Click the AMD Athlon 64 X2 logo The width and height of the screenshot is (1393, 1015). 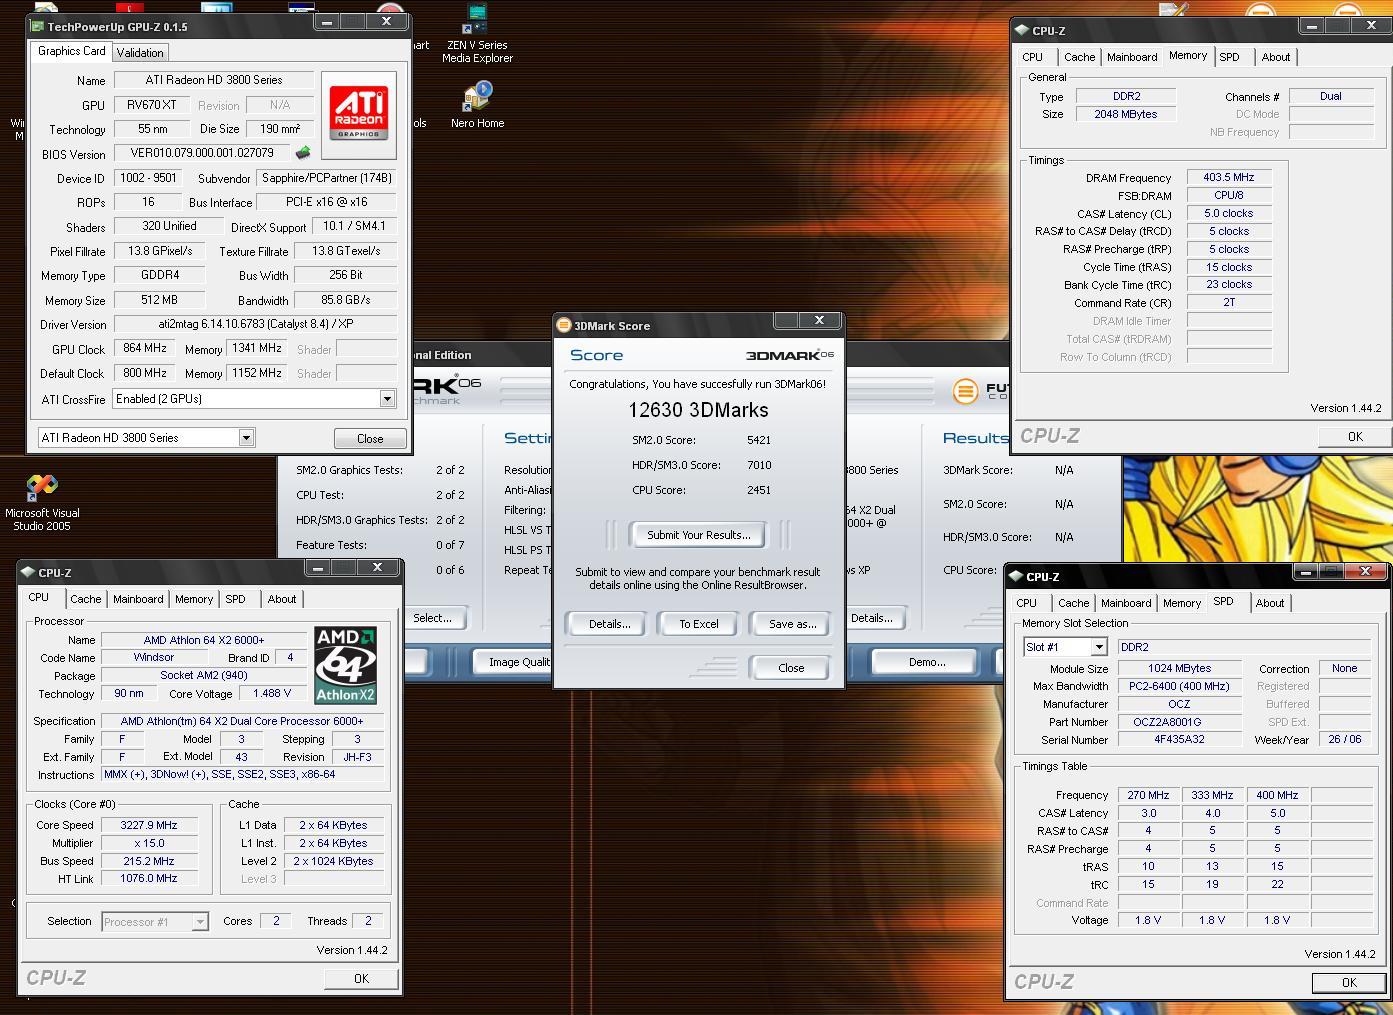345,665
